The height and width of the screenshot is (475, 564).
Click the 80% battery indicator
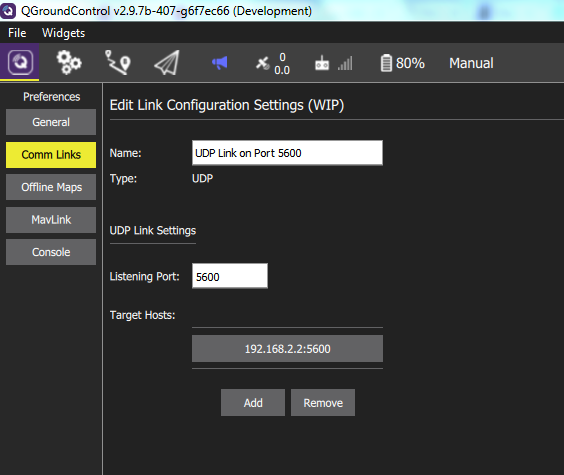coord(402,63)
